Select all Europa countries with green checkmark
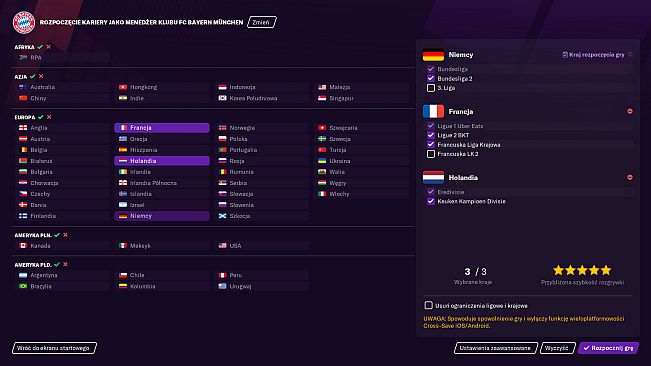The width and height of the screenshot is (651, 366). pos(41,117)
